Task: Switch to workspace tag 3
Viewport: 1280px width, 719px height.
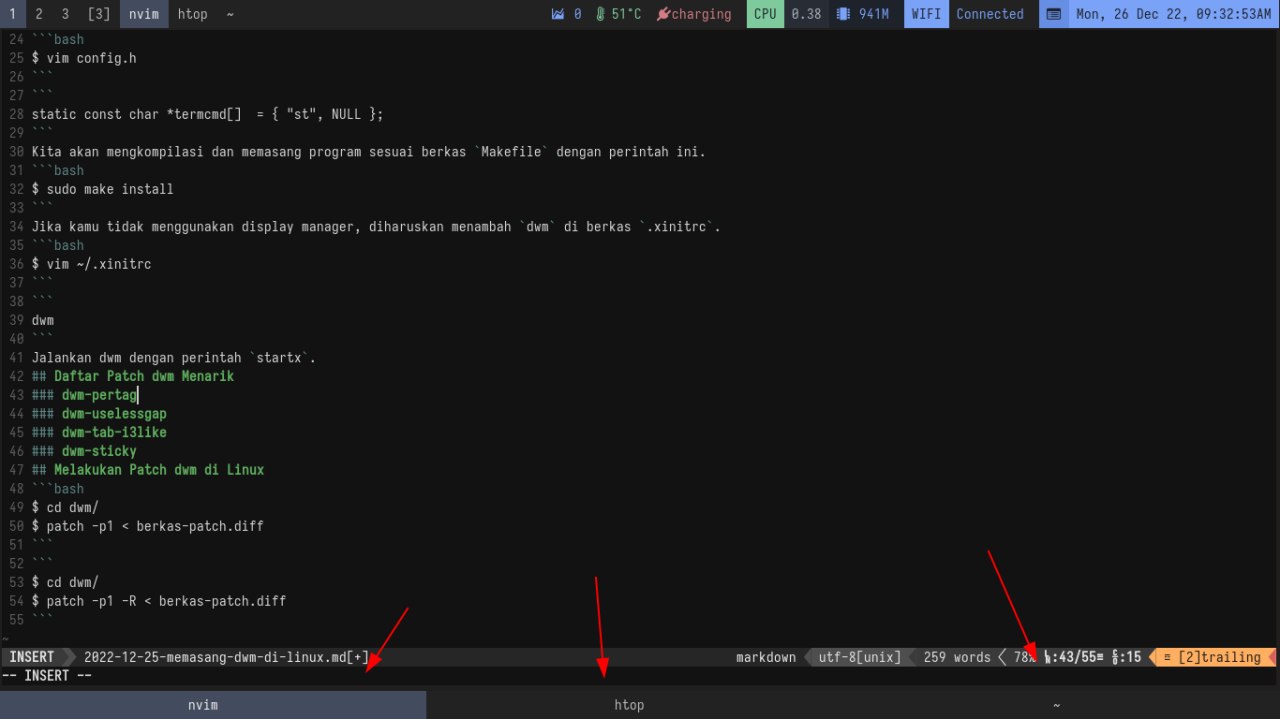Action: point(65,14)
